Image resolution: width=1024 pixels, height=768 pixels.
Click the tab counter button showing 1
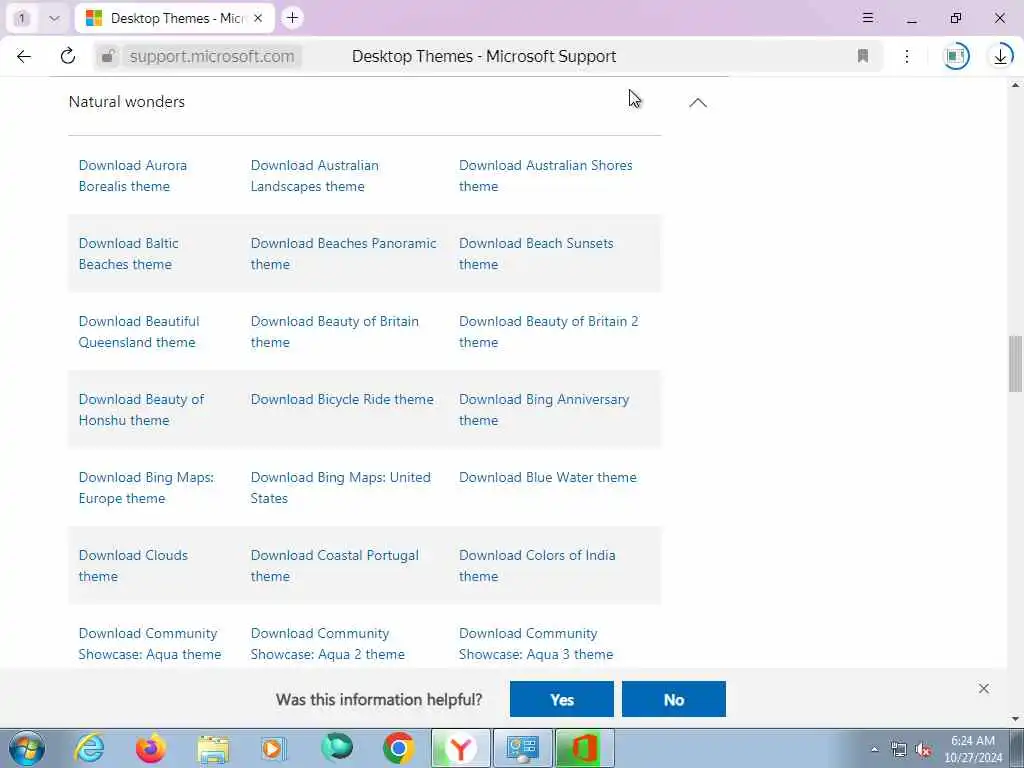click(x=22, y=18)
